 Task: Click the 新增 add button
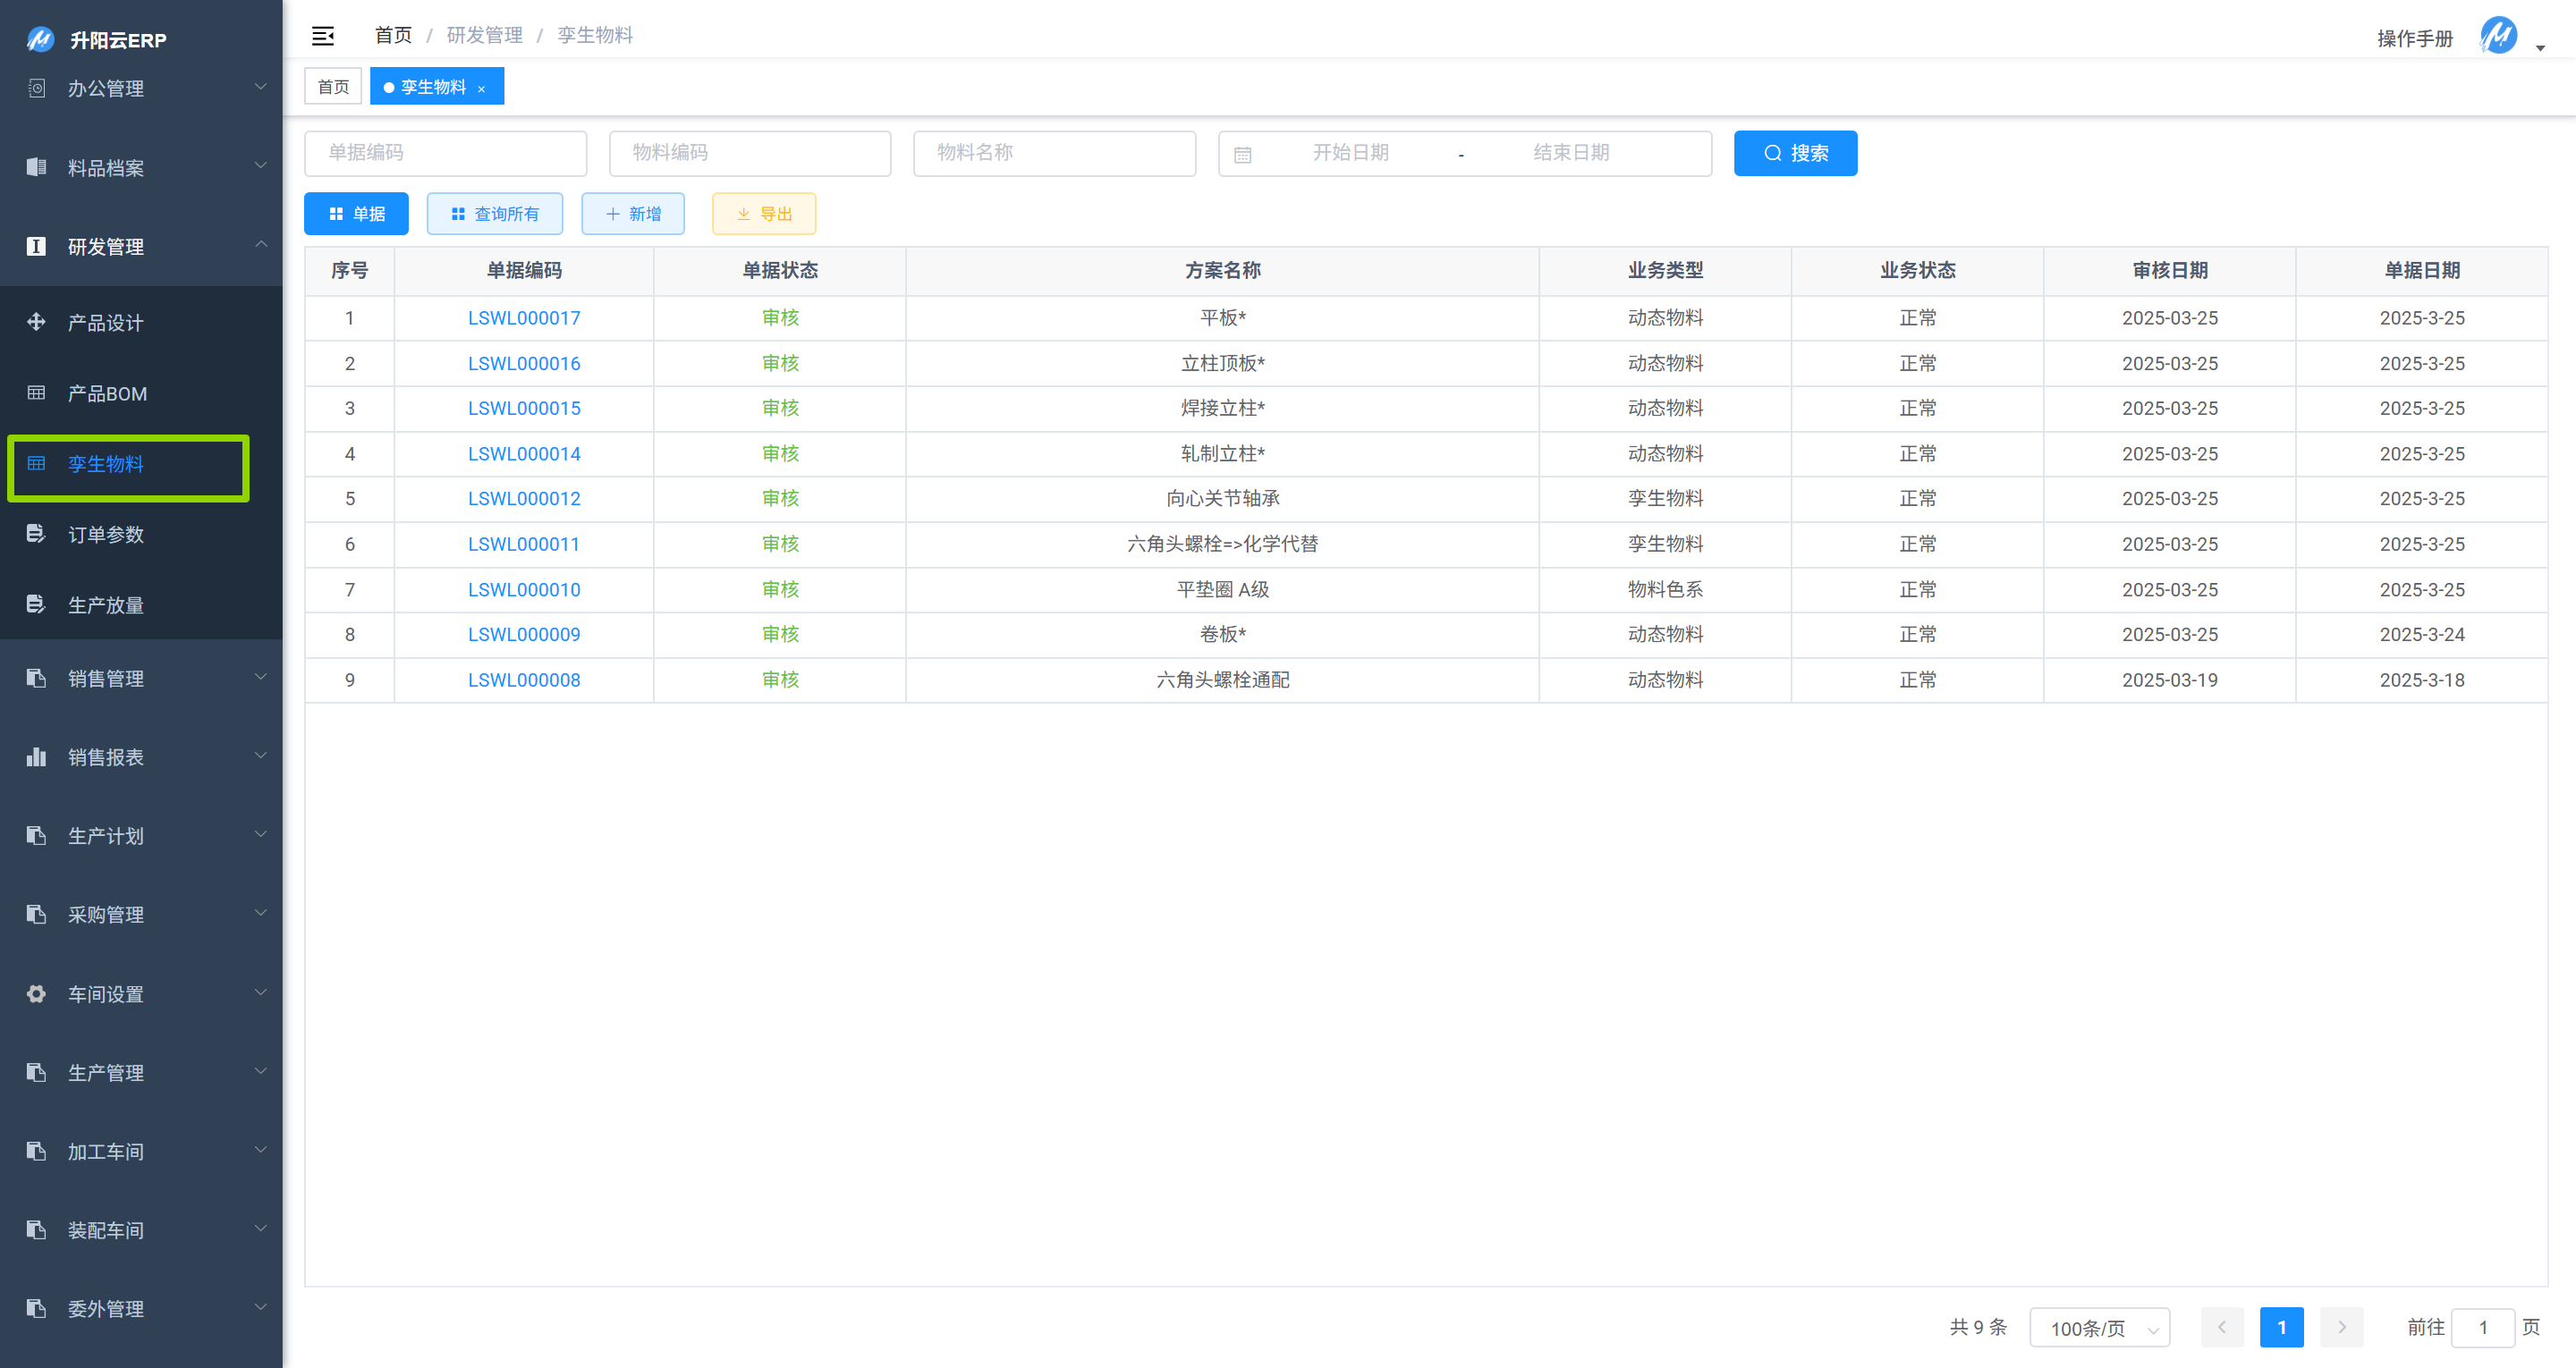pyautogui.click(x=632, y=214)
